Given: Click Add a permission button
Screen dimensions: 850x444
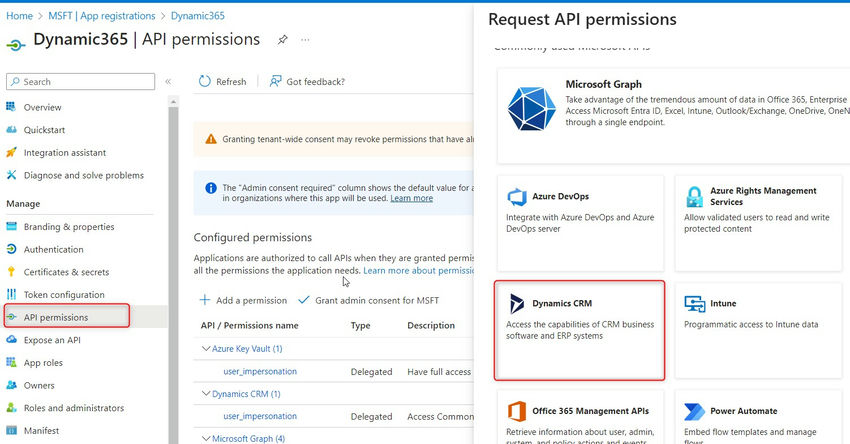Looking at the screenshot, I should pyautogui.click(x=243, y=300).
